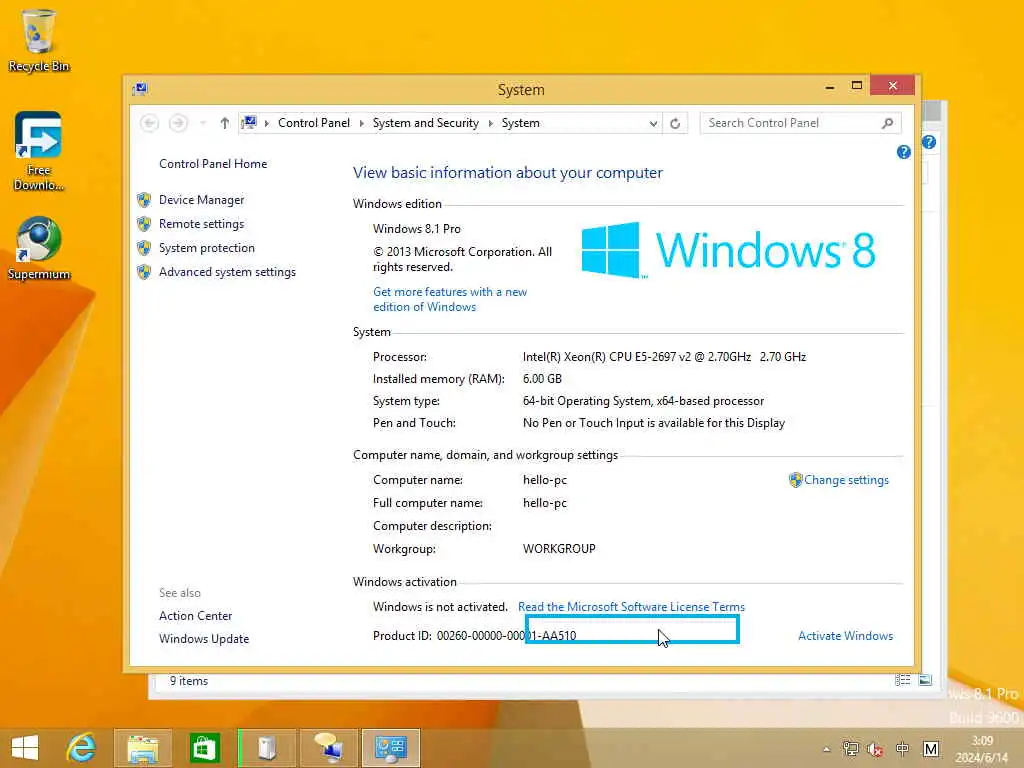Switch to the network computers taskbar app
The width and height of the screenshot is (1024, 768).
(328, 748)
